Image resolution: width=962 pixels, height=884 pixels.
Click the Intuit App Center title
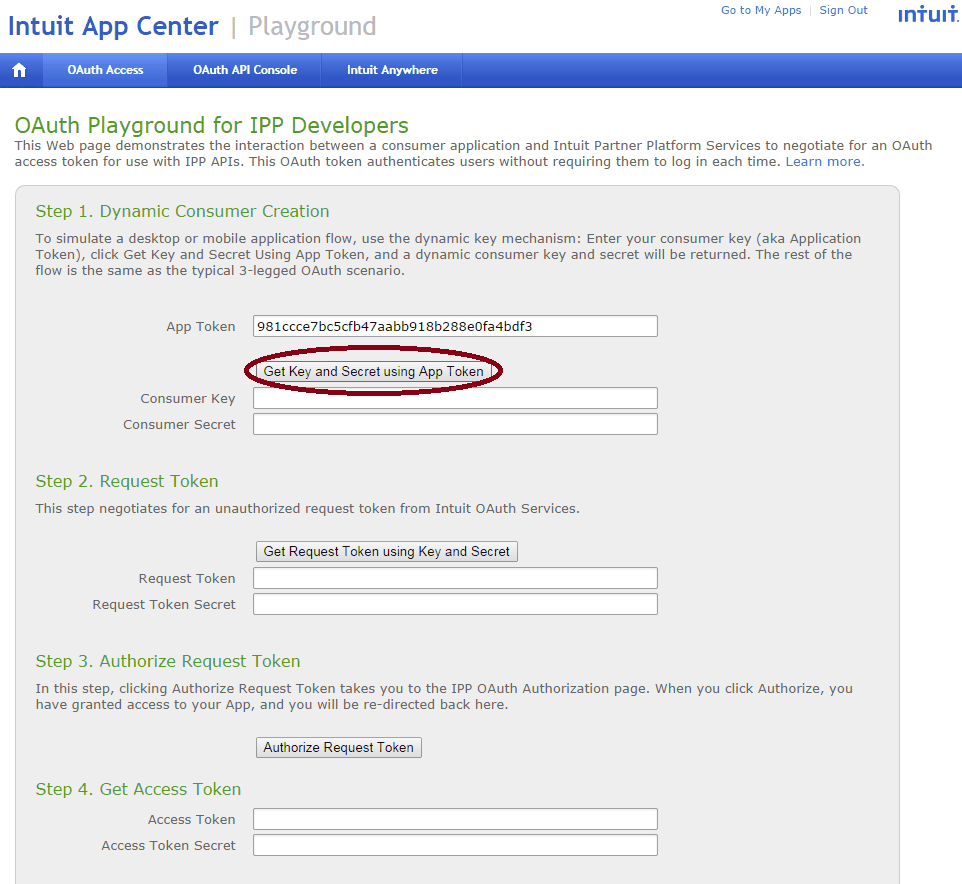(x=113, y=26)
